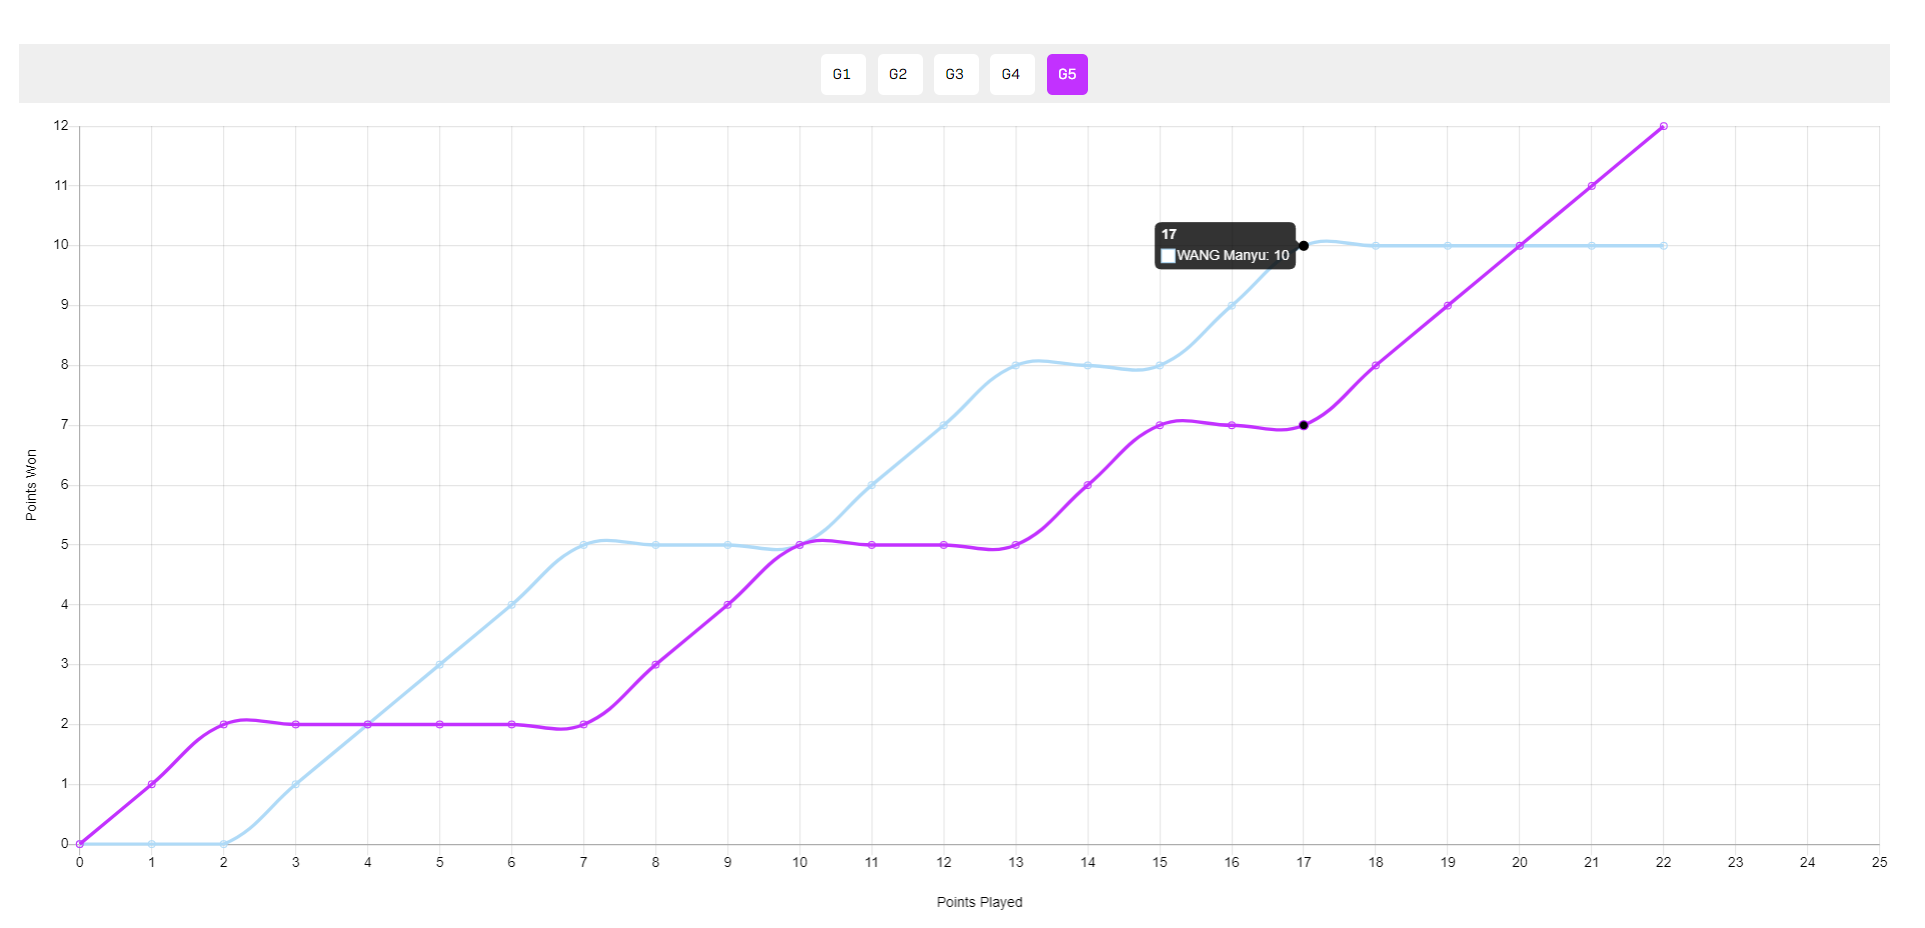Show the G4 game chart

coord(1011,74)
